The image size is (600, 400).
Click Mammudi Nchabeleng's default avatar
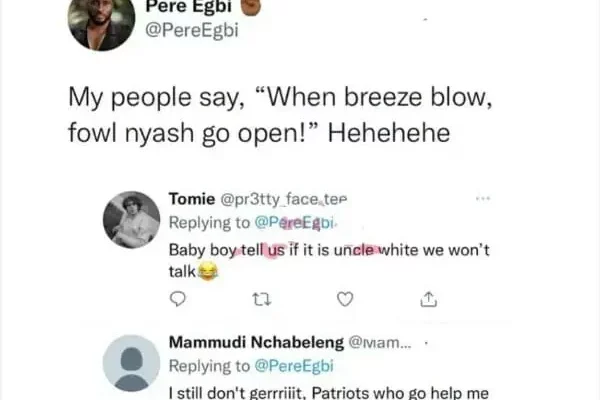click(x=131, y=362)
